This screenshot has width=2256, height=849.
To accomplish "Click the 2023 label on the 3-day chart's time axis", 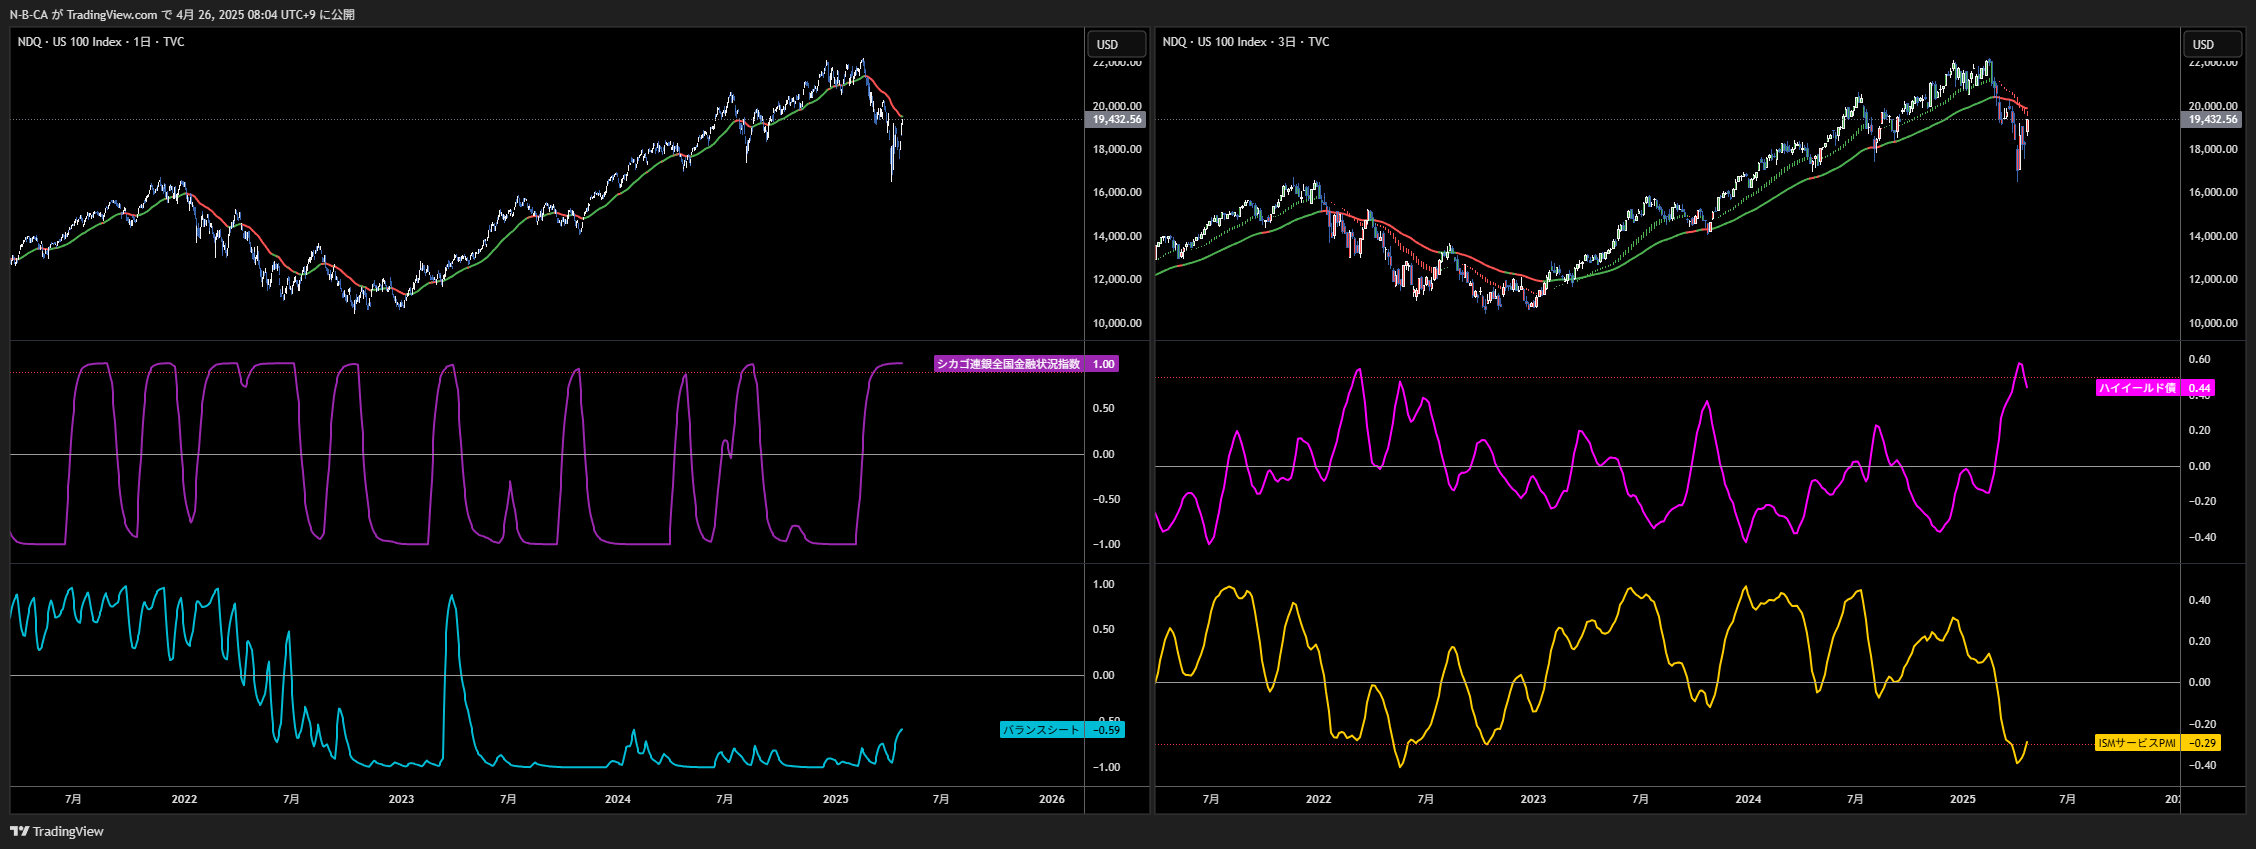I will tap(1533, 799).
